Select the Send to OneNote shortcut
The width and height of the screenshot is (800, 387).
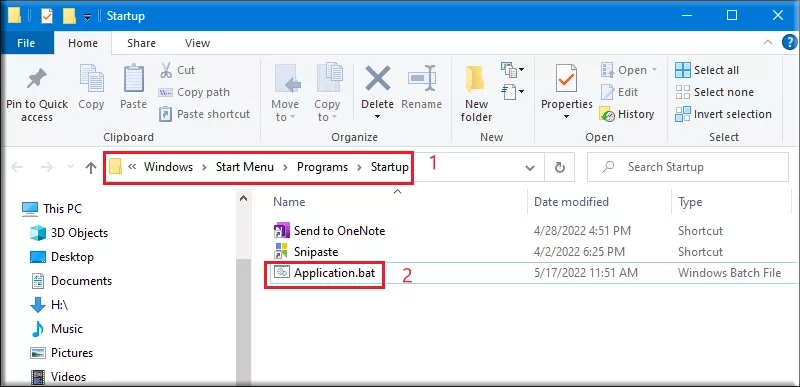(x=330, y=231)
